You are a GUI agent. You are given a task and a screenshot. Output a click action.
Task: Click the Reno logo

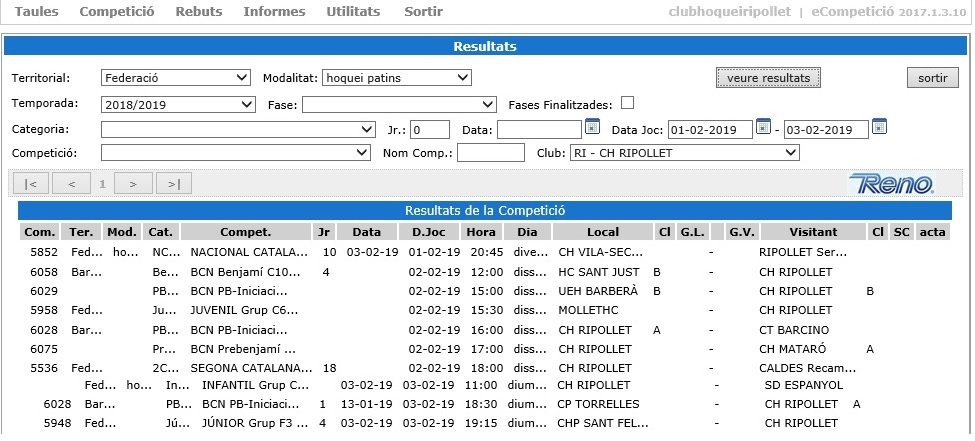click(x=891, y=183)
